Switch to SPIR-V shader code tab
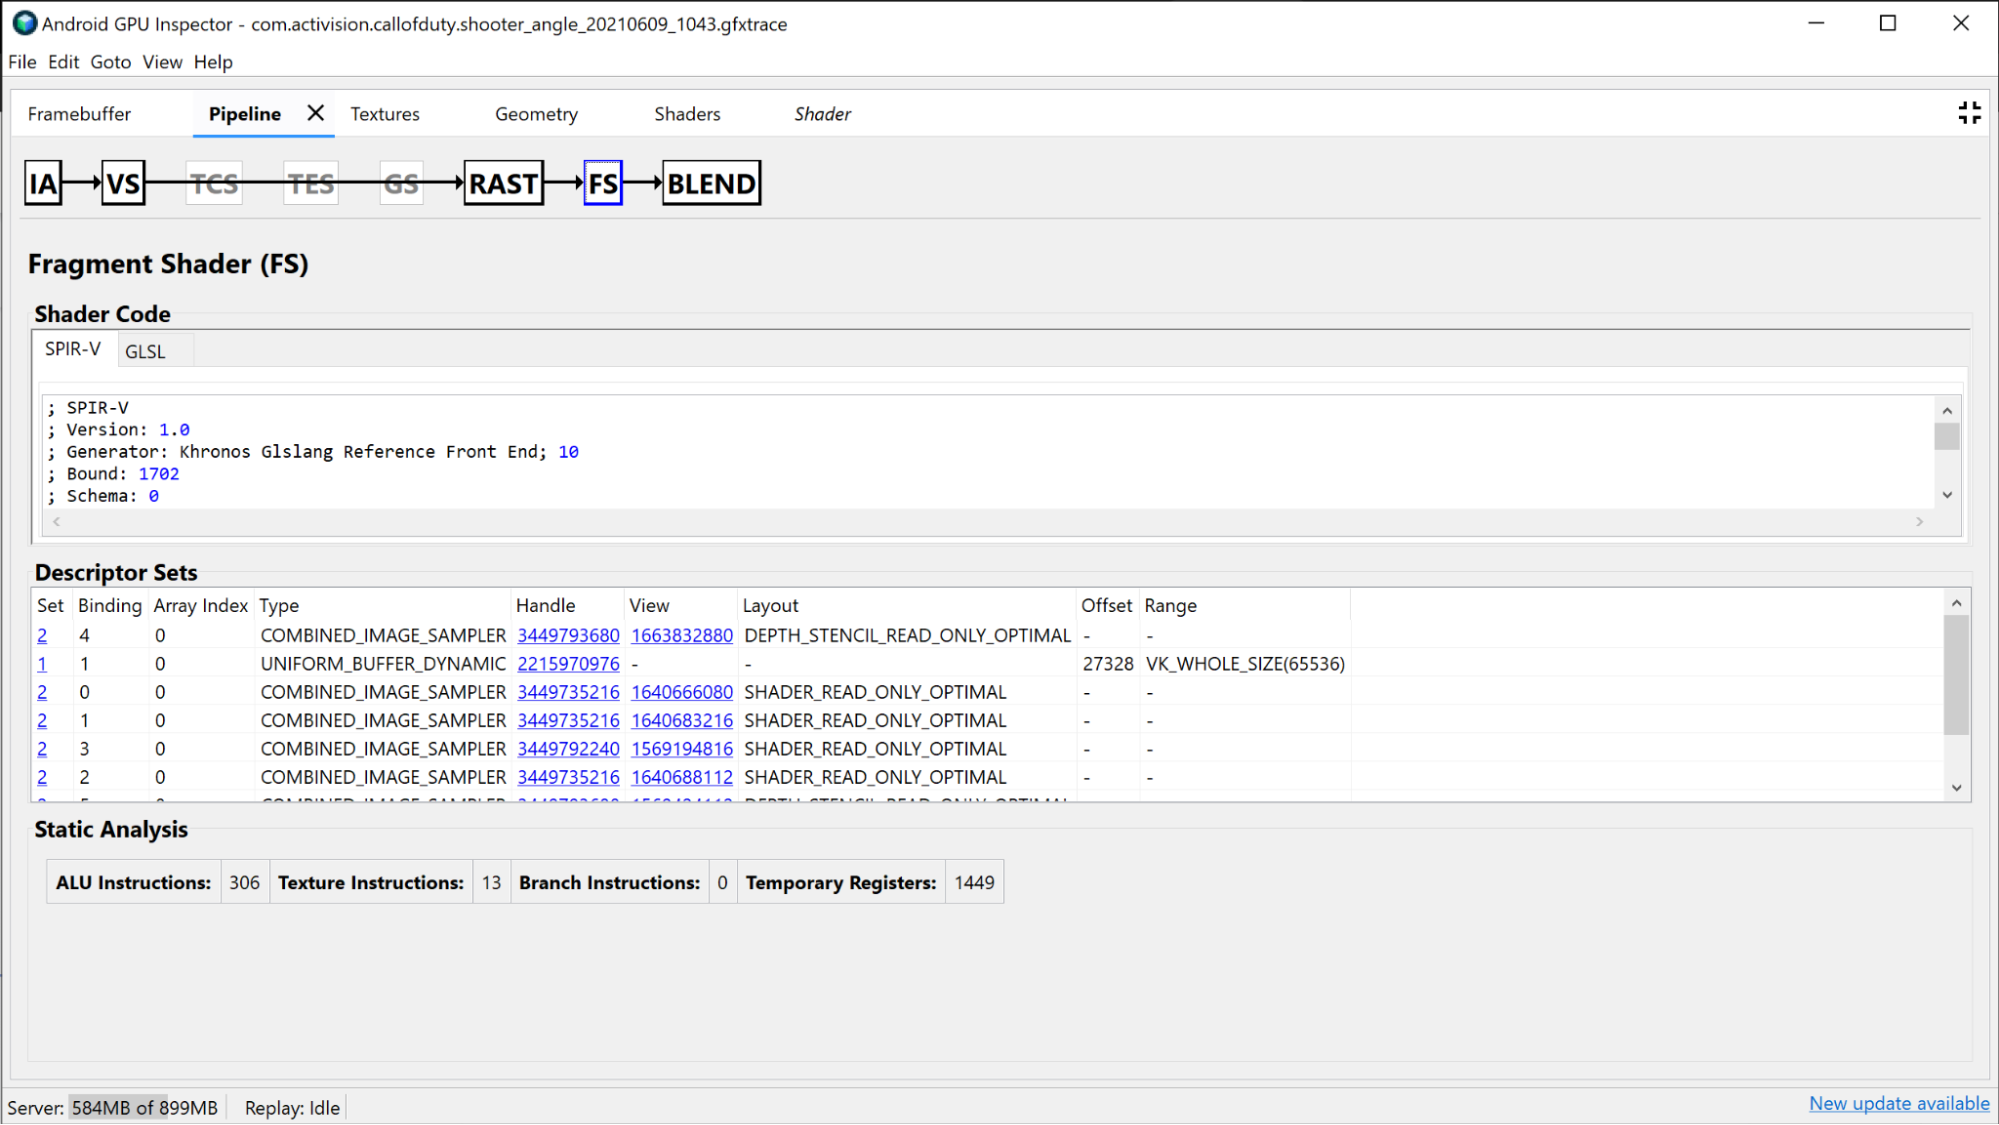The height and width of the screenshot is (1125, 1999). tap(73, 349)
